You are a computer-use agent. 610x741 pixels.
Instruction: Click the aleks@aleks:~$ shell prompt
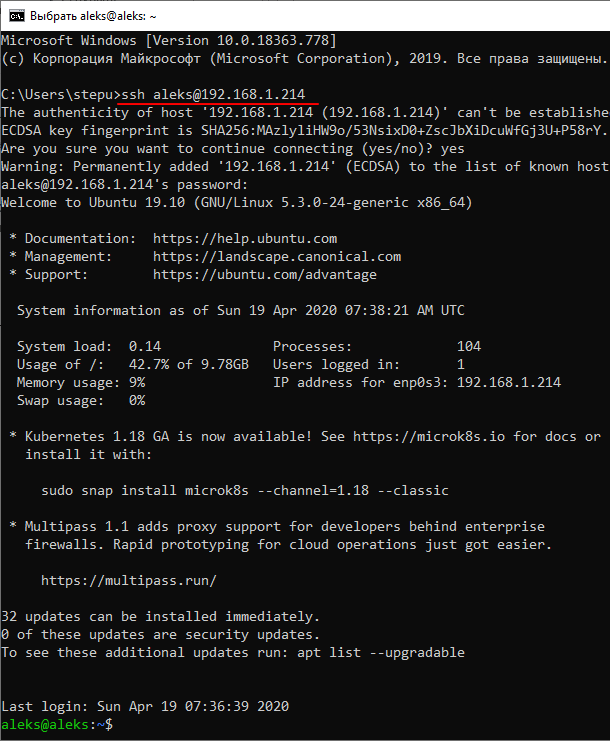tap(57, 724)
